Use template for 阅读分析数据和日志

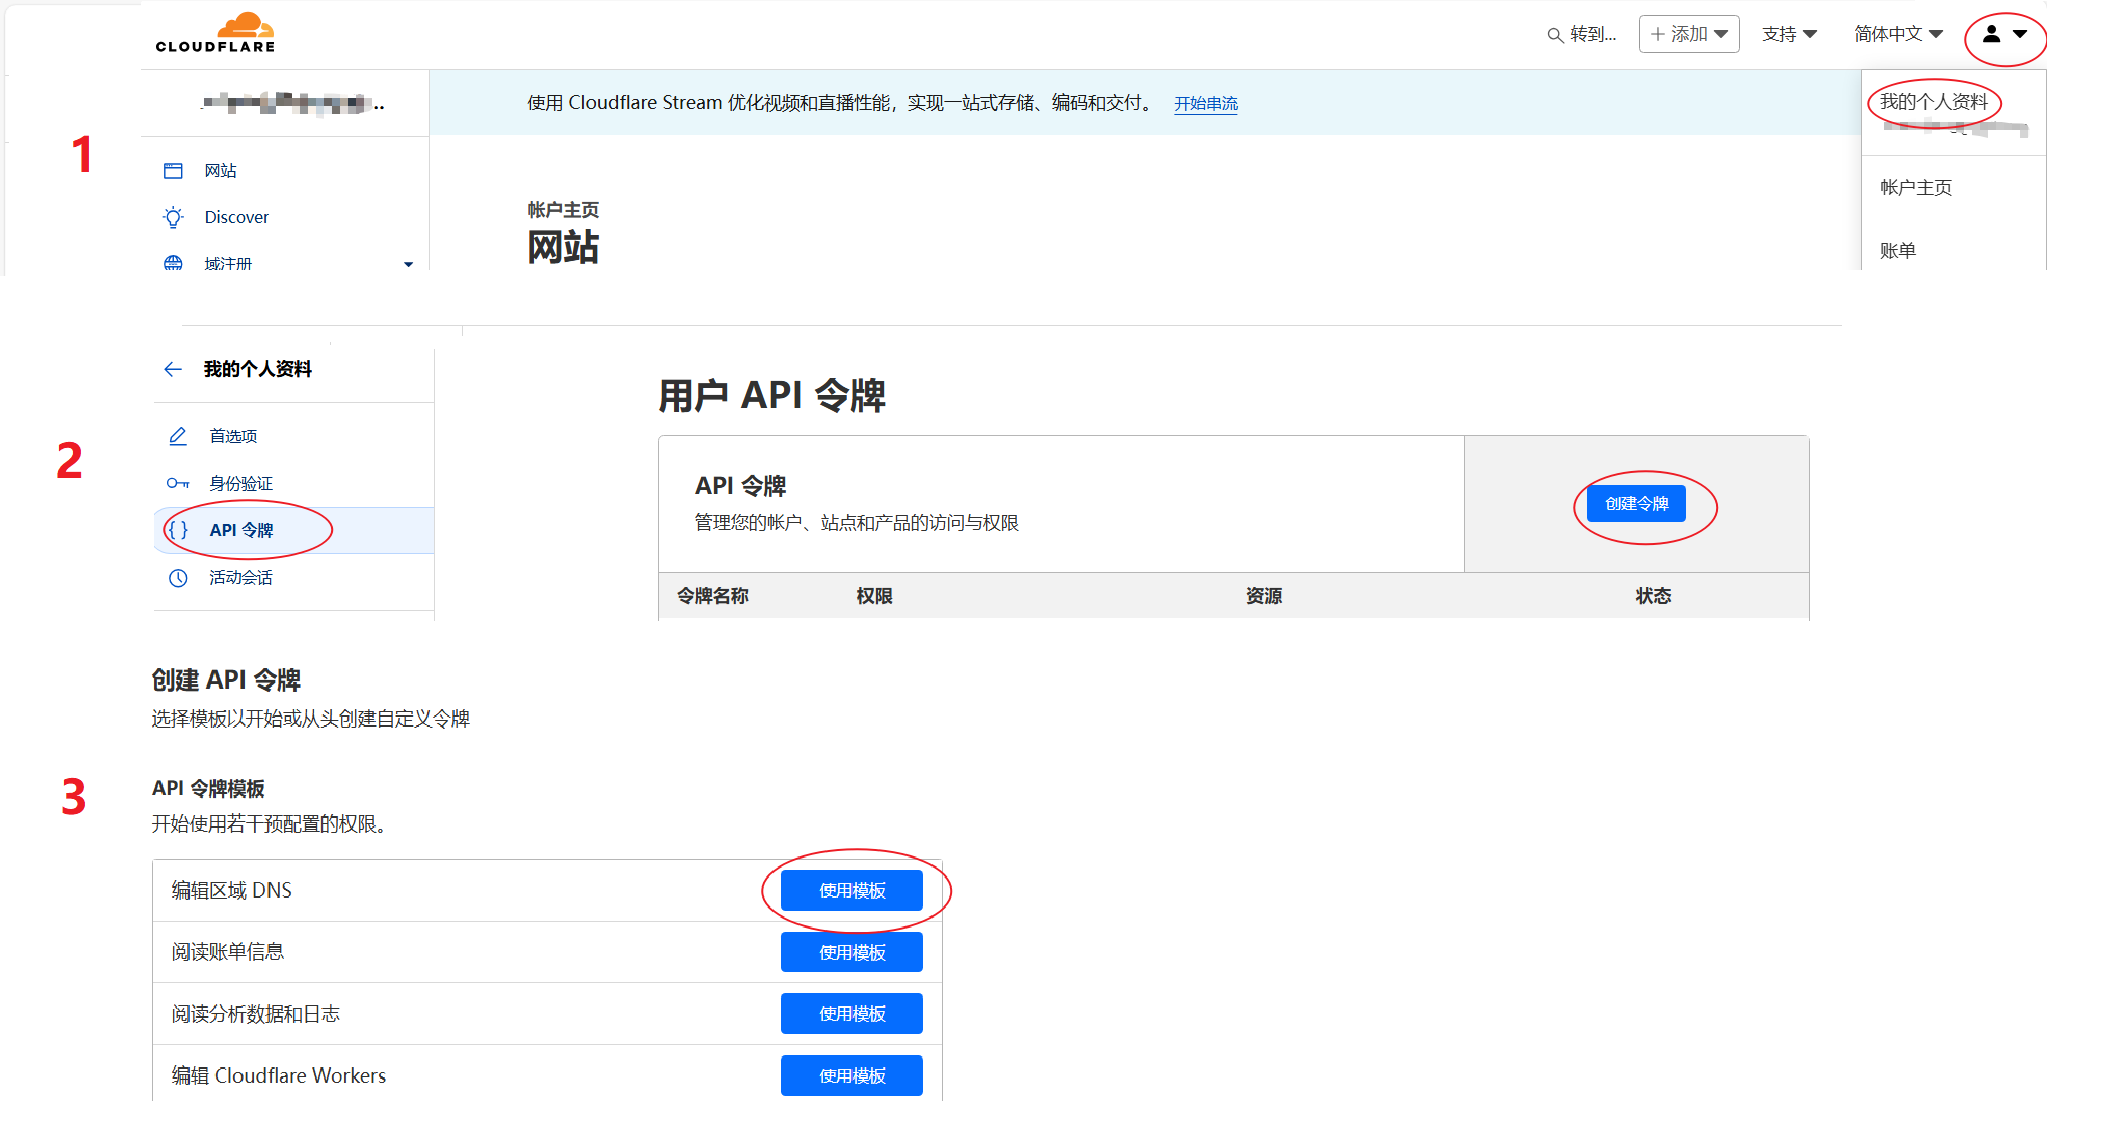point(852,1013)
